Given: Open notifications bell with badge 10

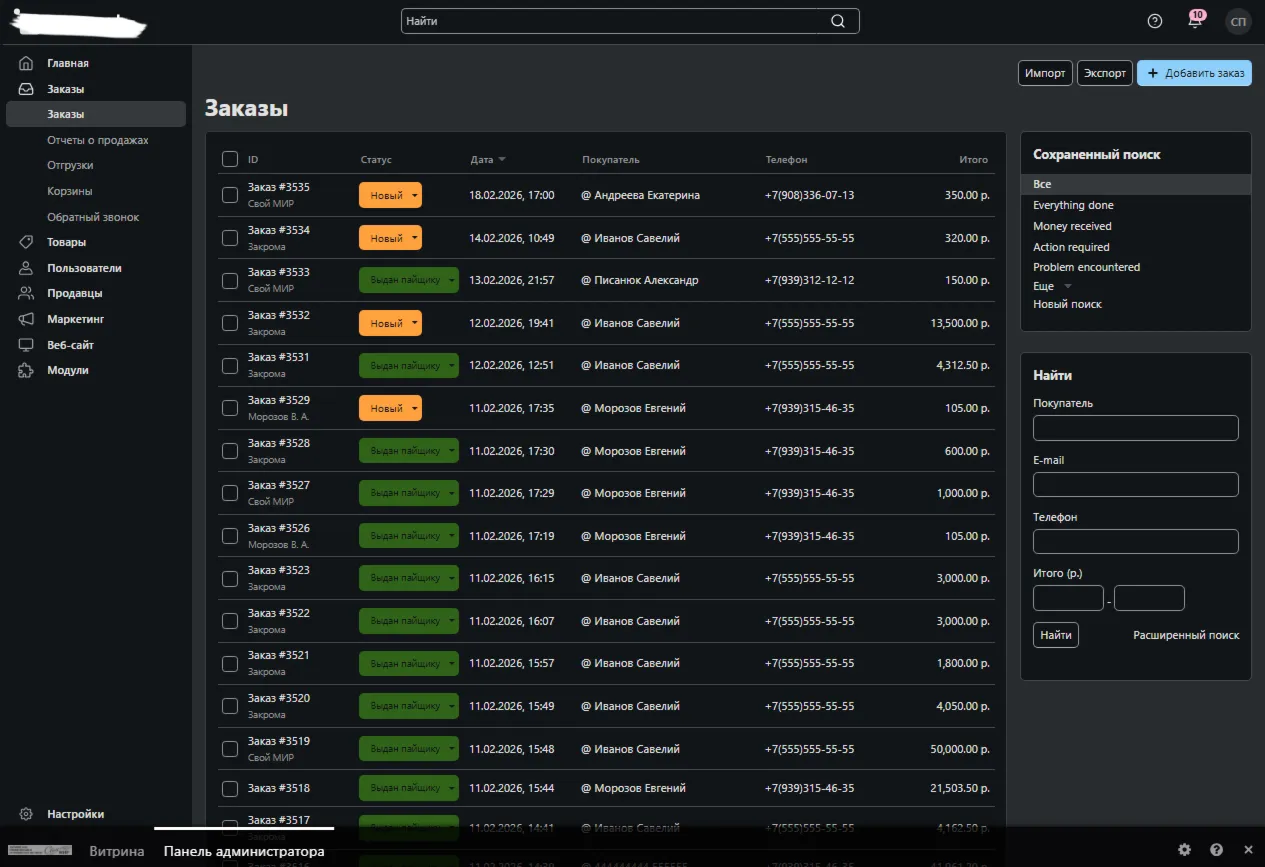Looking at the screenshot, I should coord(1195,21).
